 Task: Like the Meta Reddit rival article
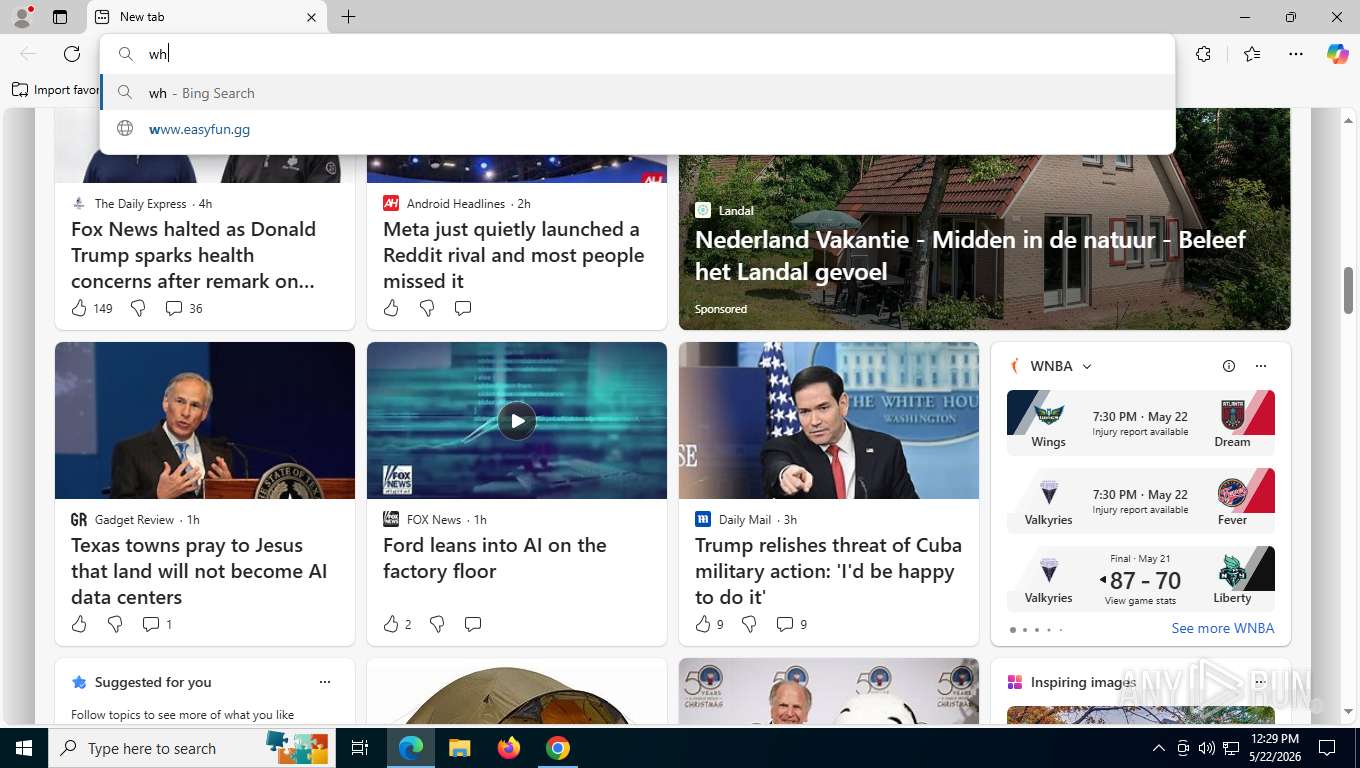pyautogui.click(x=391, y=308)
